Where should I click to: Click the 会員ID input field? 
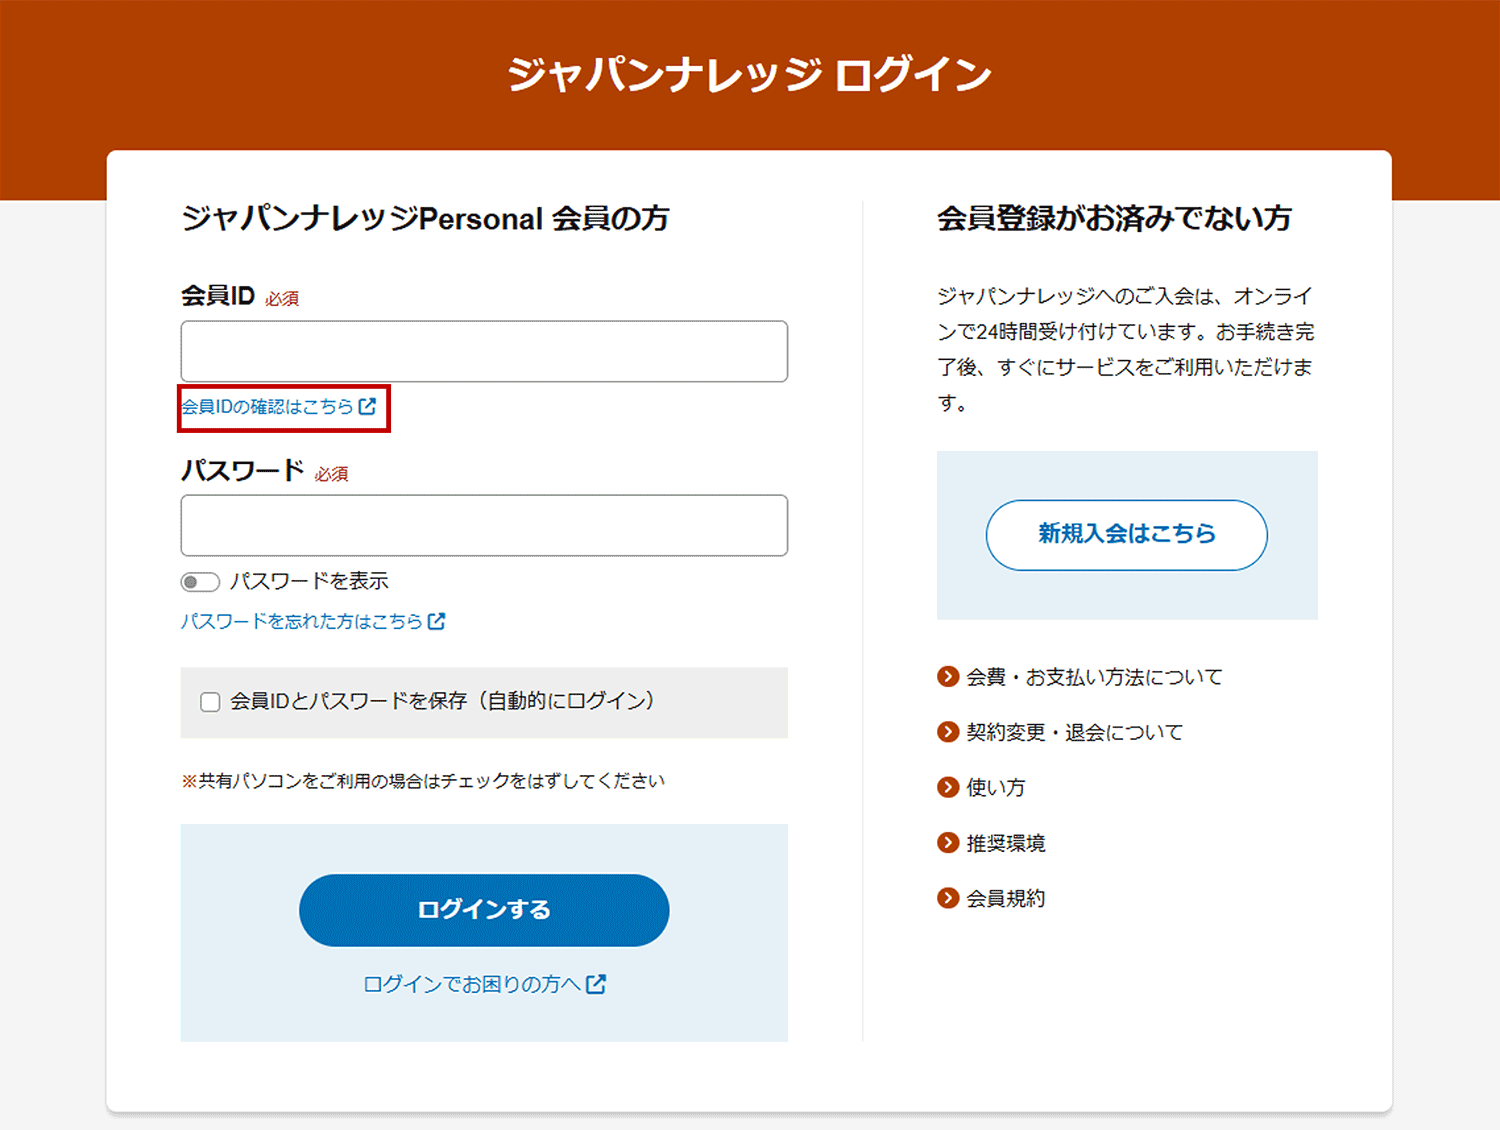click(484, 351)
